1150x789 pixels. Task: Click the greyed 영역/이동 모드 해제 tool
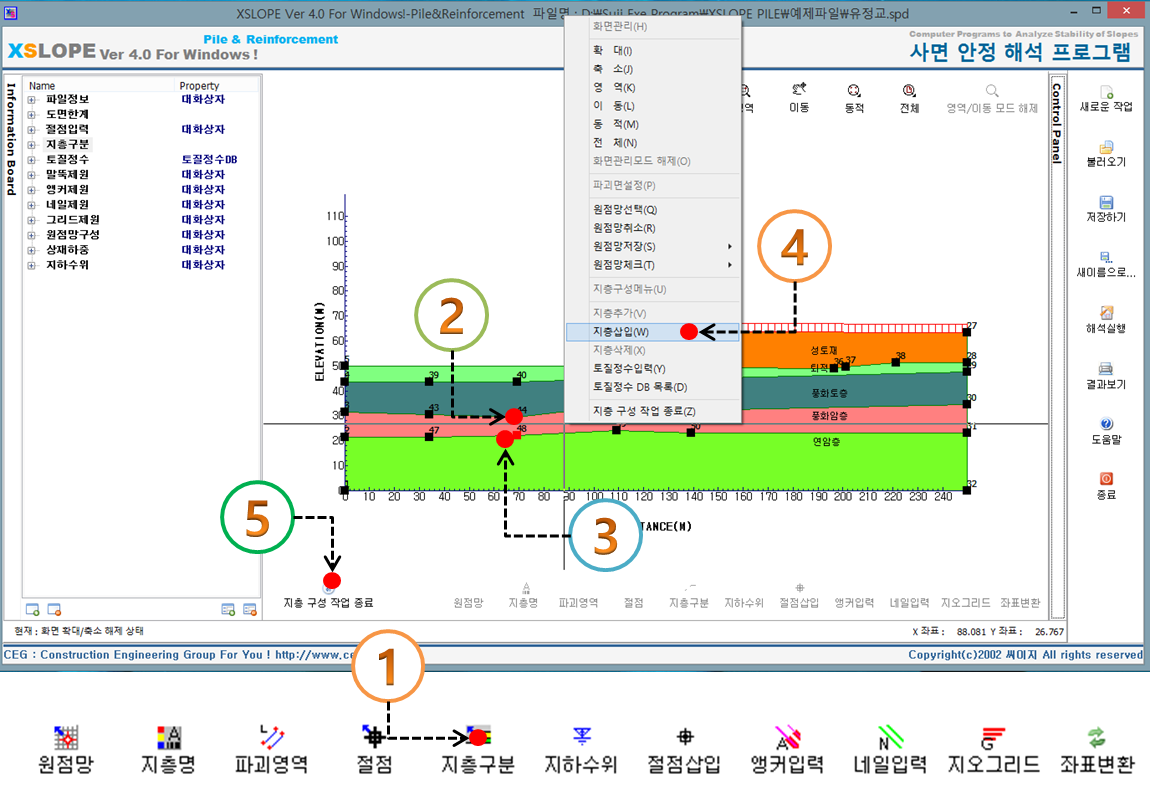click(992, 99)
